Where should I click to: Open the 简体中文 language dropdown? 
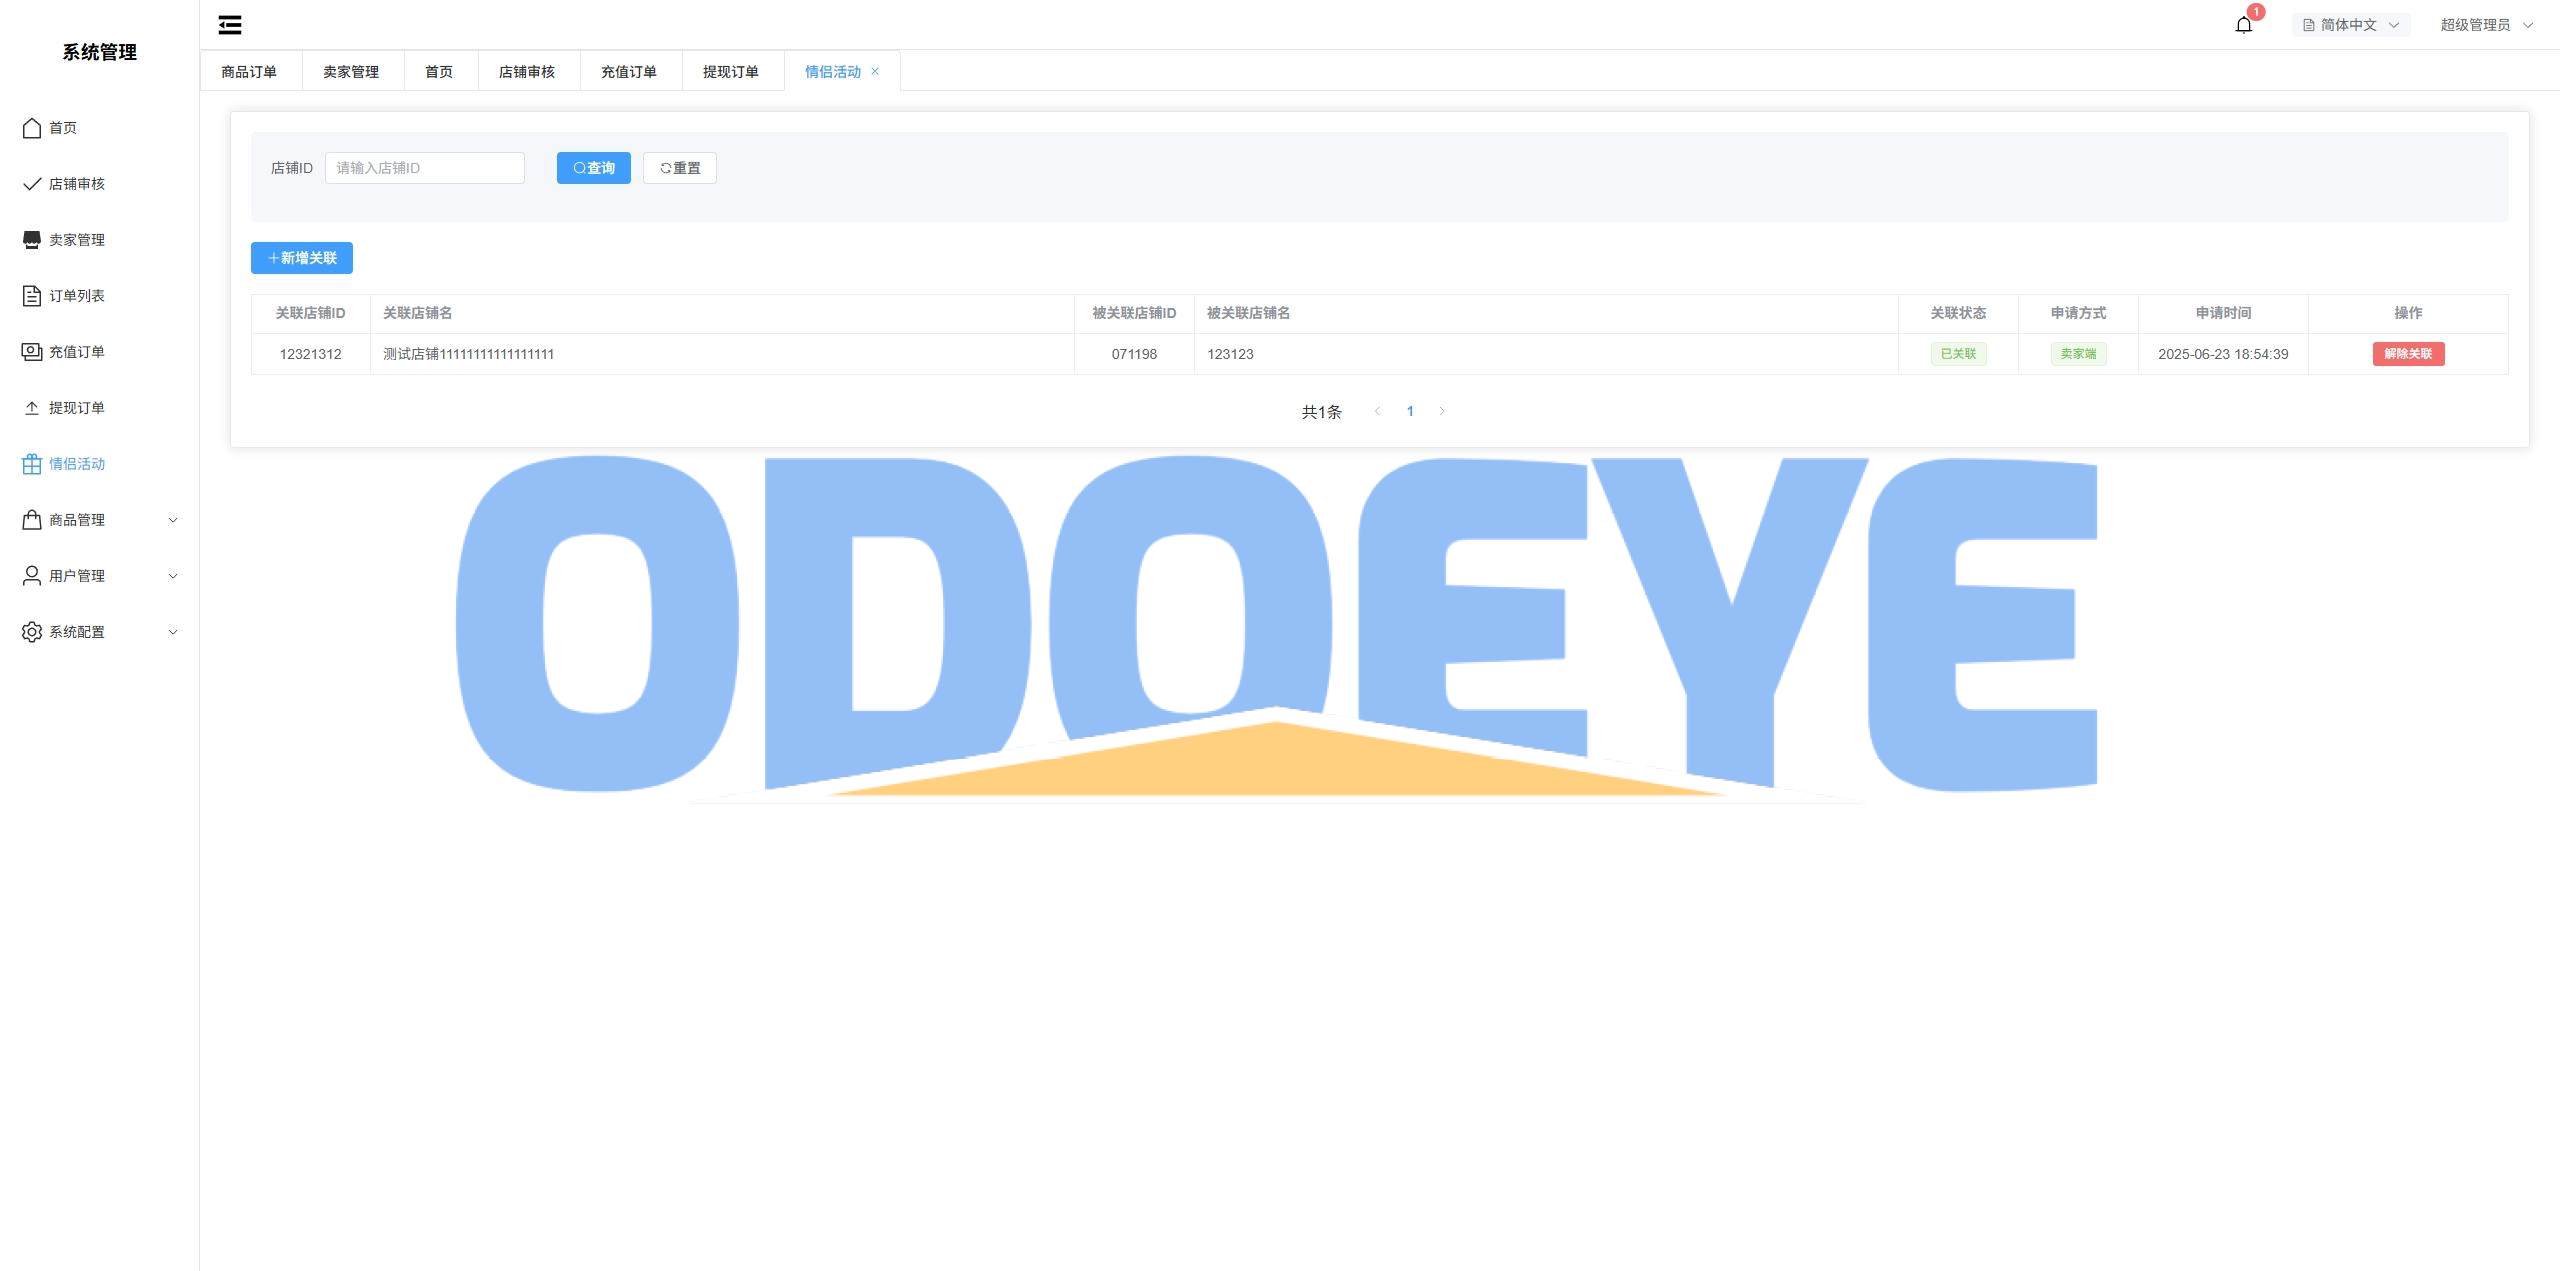(2350, 25)
